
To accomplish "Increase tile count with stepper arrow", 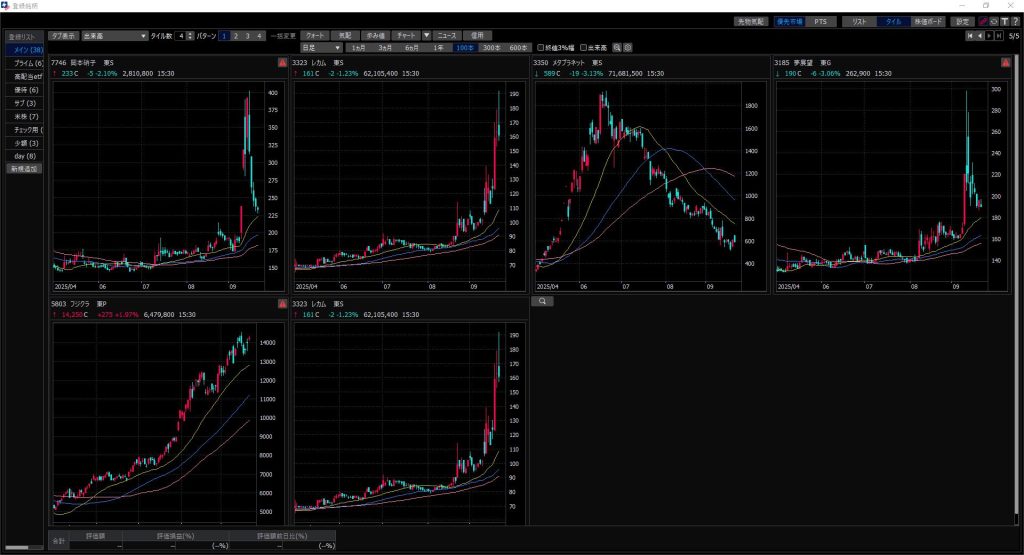I will pyautogui.click(x=191, y=33).
